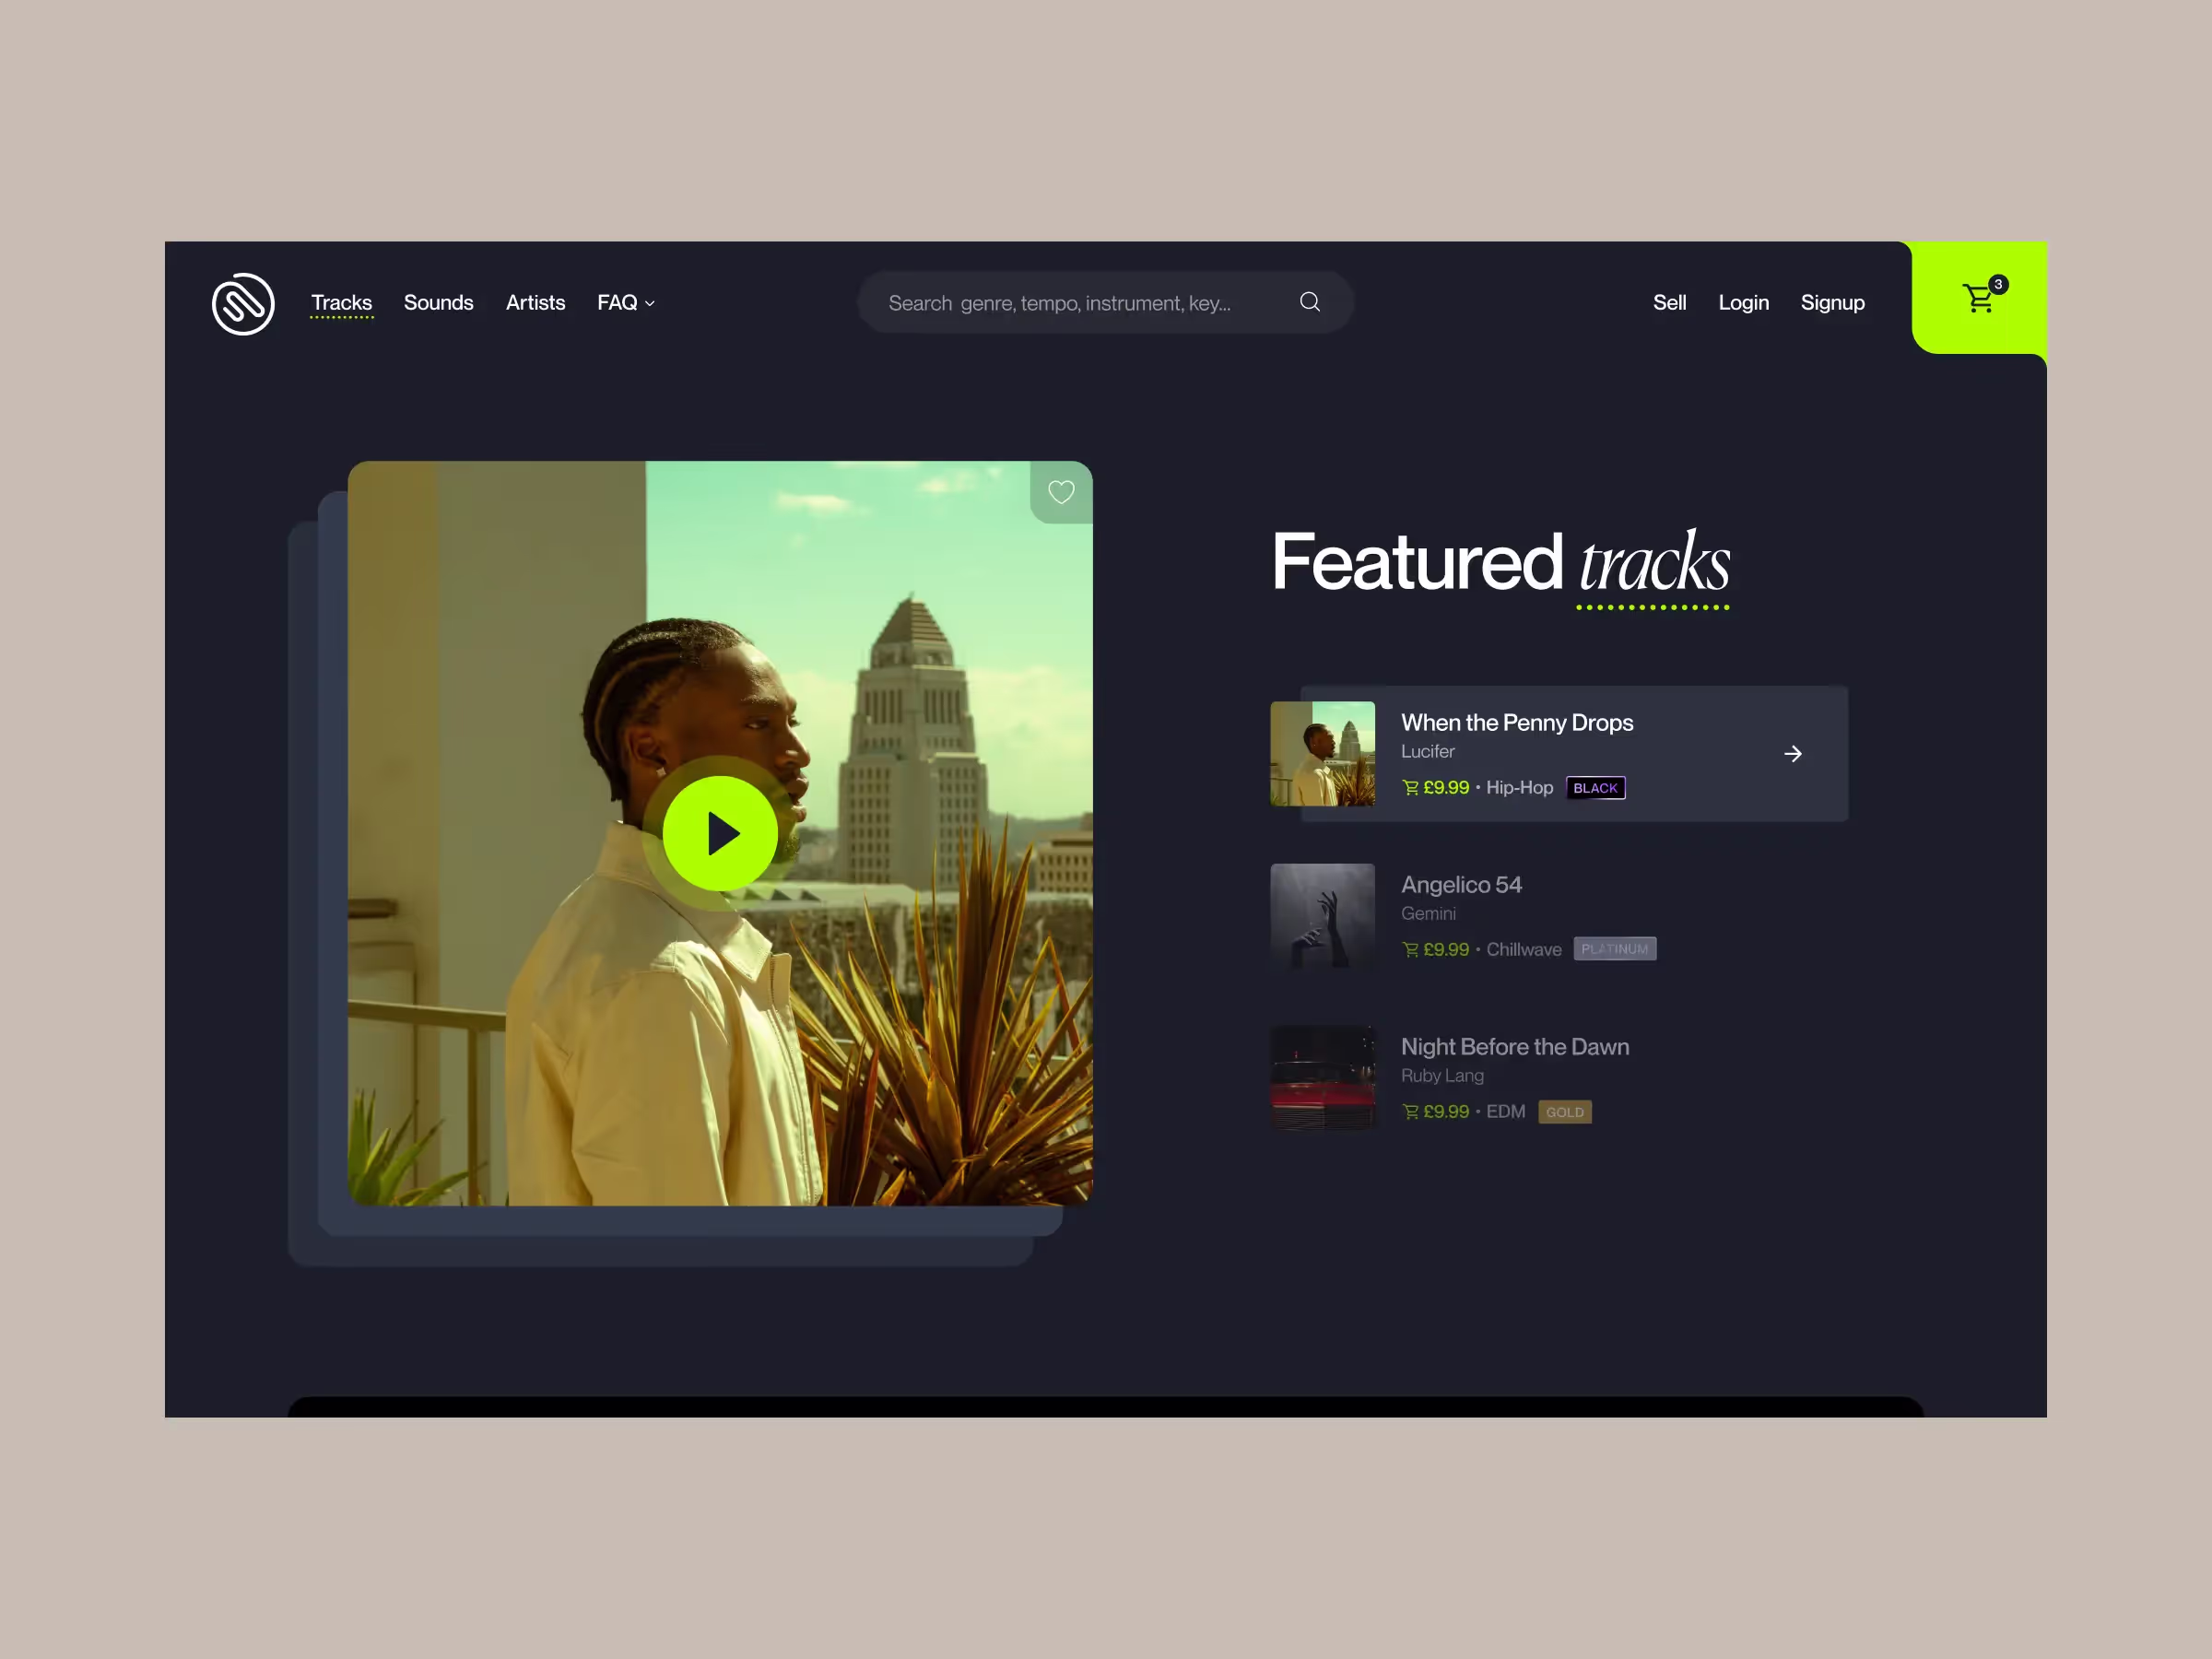Select the Angelico 54 thumbnail
Screen dimensions: 2212x1659
[x=1322, y=916]
